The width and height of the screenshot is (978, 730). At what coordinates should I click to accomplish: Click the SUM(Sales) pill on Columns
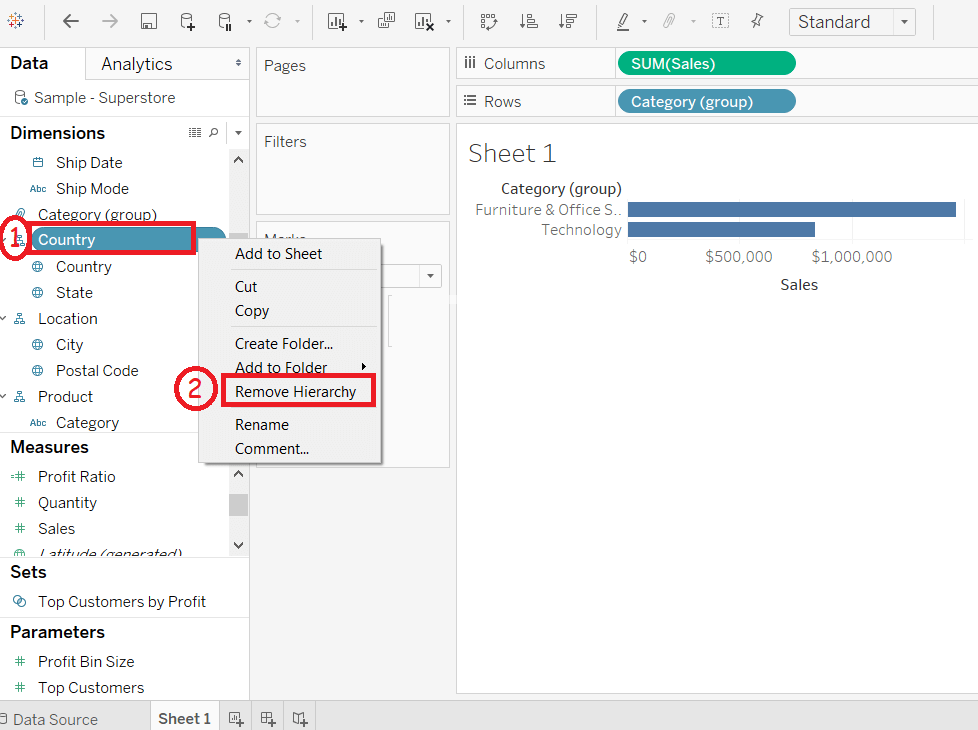(x=706, y=64)
